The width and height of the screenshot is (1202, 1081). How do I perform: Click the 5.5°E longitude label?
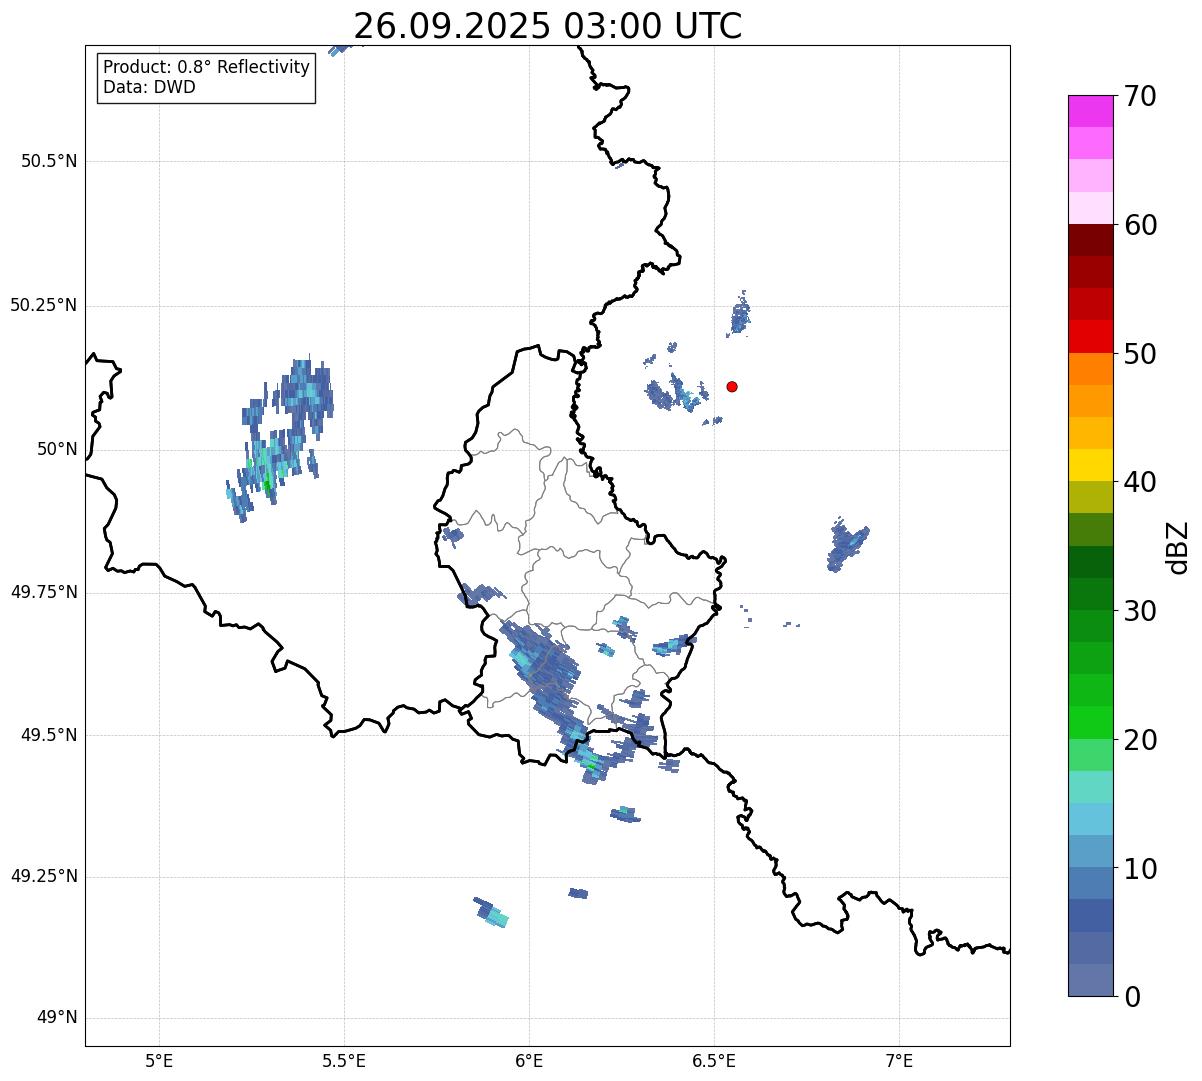point(344,1060)
